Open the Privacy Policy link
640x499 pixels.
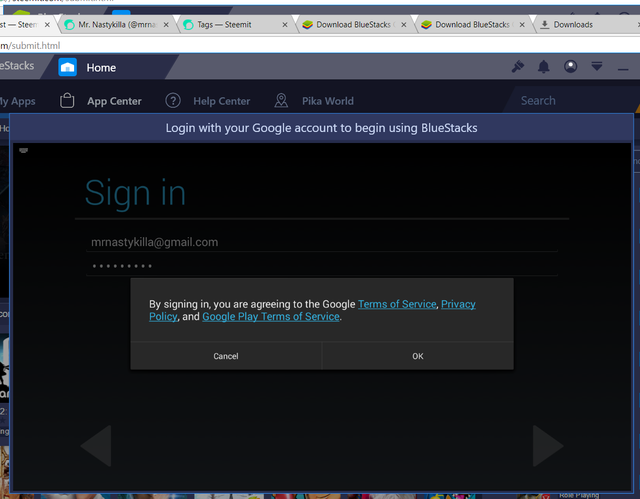[458, 304]
